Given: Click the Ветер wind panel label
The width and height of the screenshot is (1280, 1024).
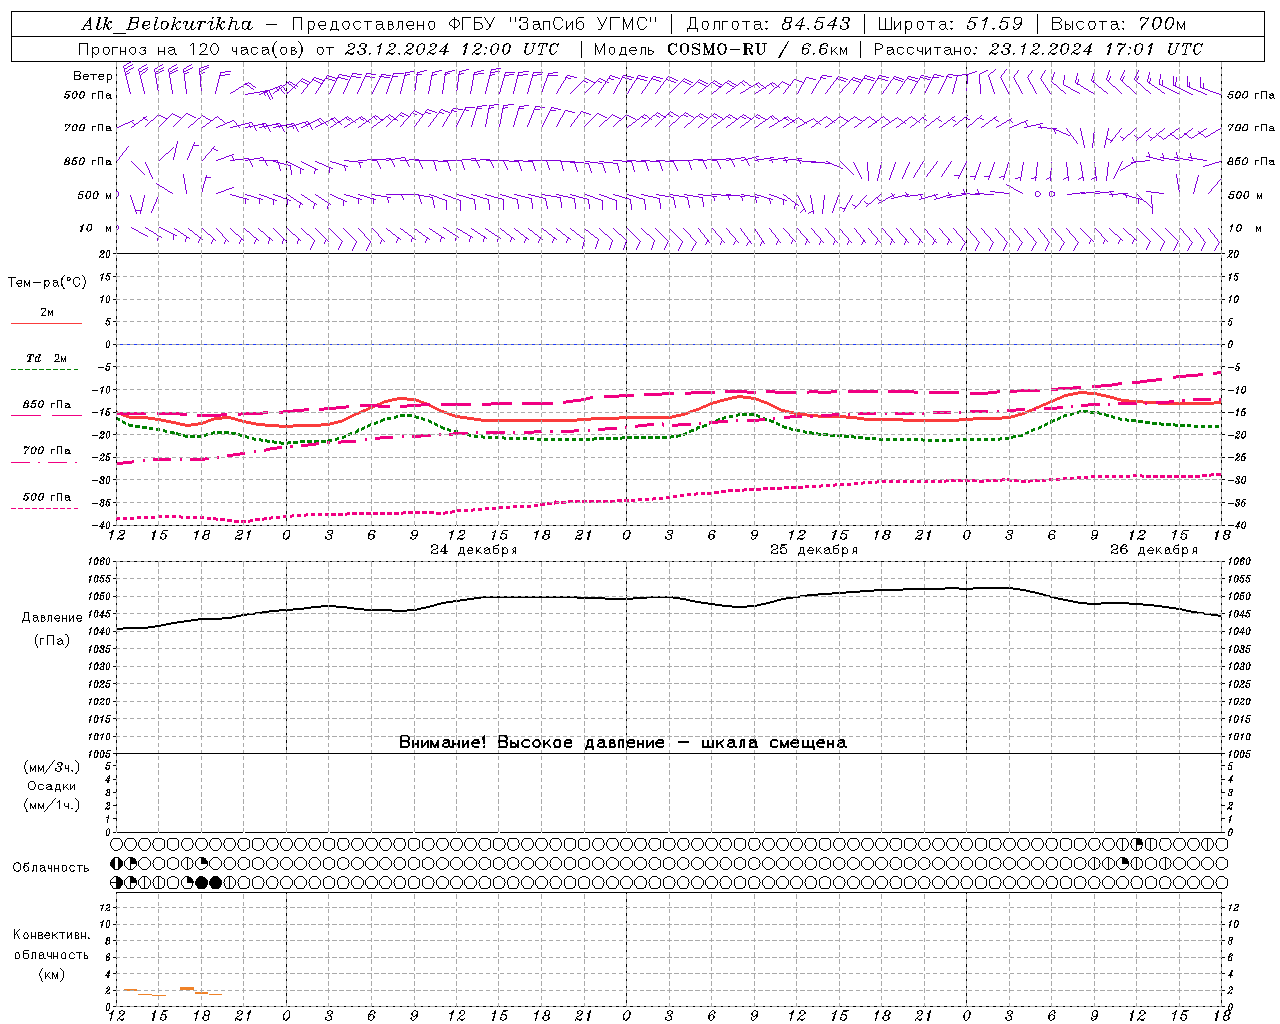Looking at the screenshot, I should tap(92, 76).
